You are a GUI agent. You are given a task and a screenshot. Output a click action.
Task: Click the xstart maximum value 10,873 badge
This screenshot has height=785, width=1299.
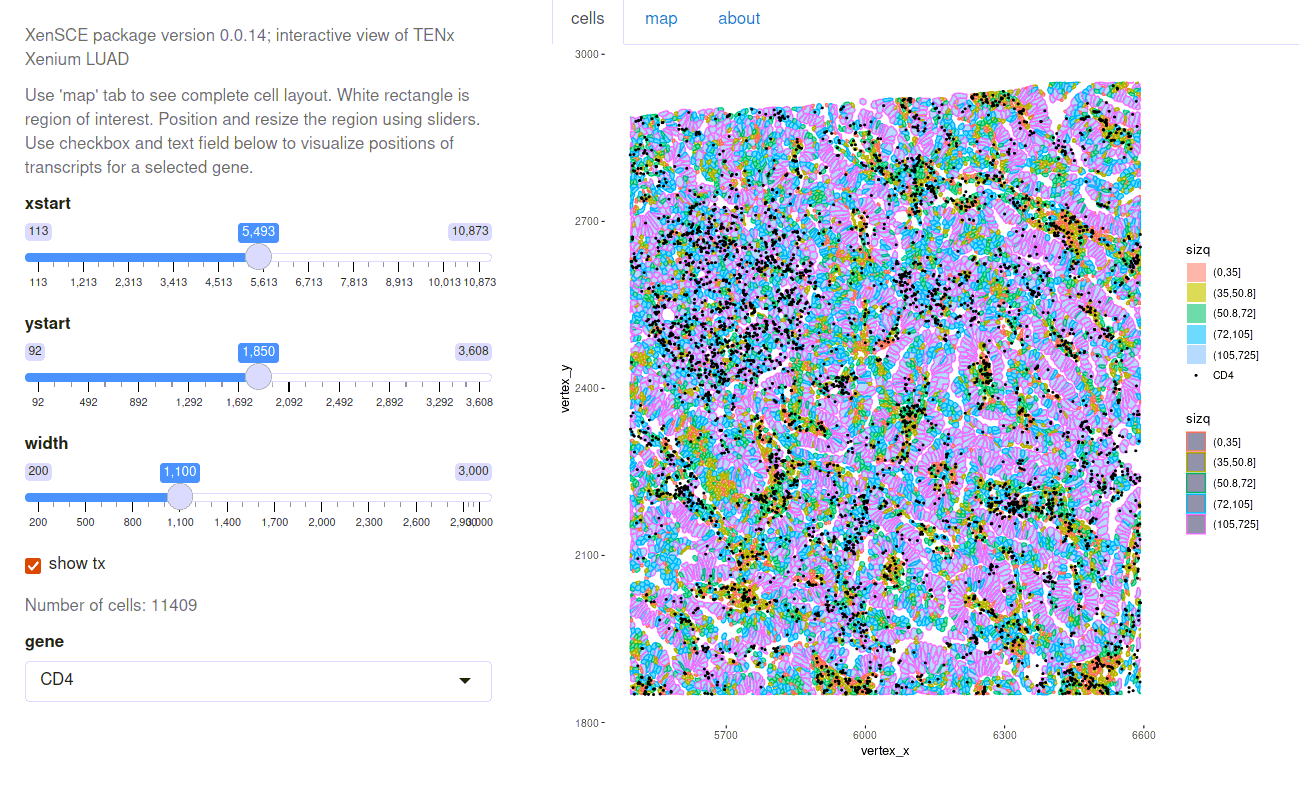point(470,231)
